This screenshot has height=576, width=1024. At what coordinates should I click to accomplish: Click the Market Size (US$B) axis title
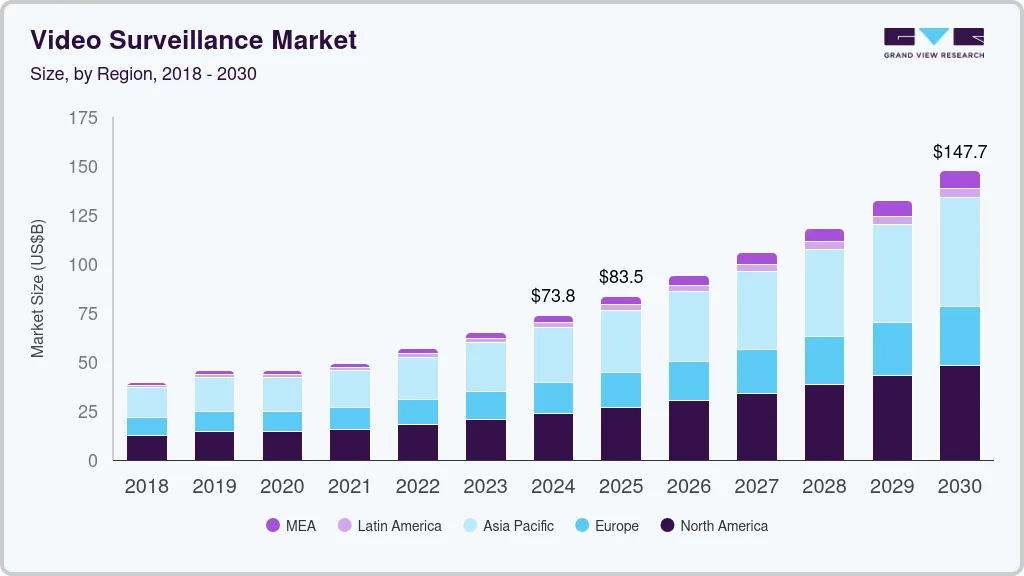(x=38, y=288)
